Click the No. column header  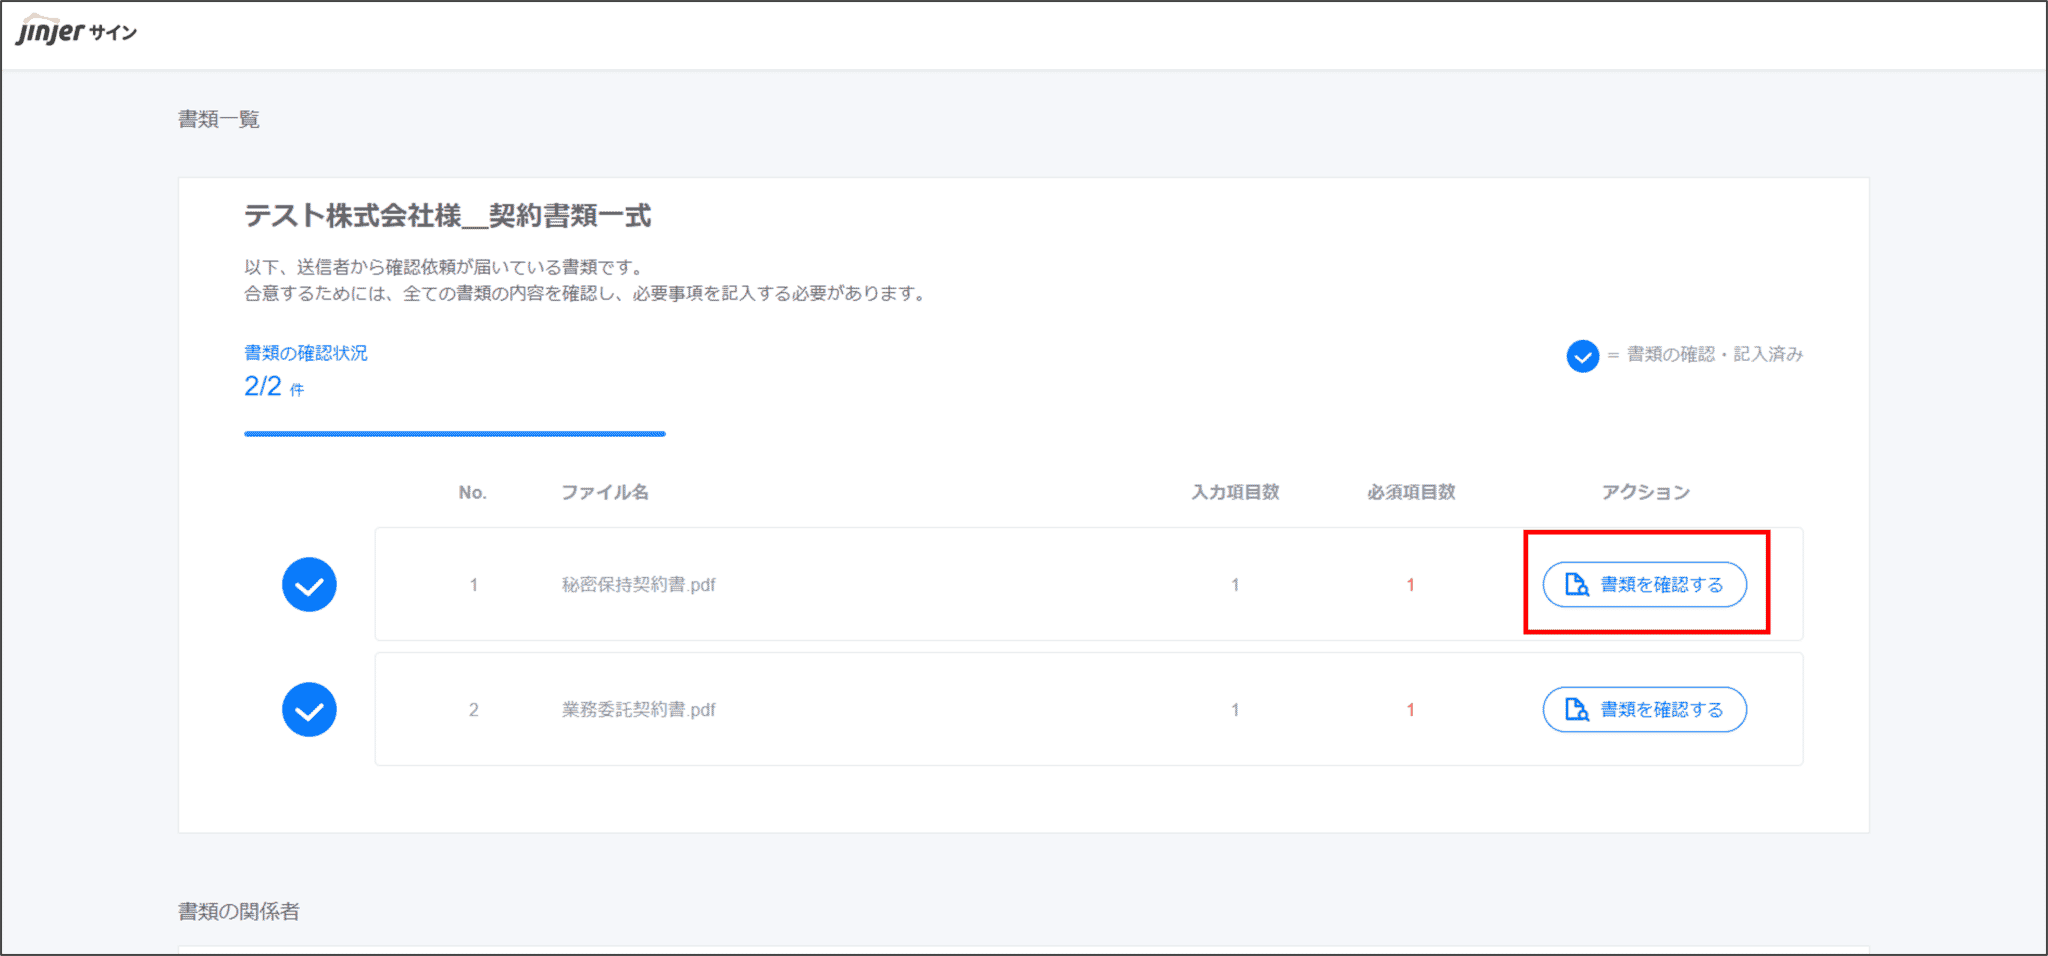click(x=472, y=492)
